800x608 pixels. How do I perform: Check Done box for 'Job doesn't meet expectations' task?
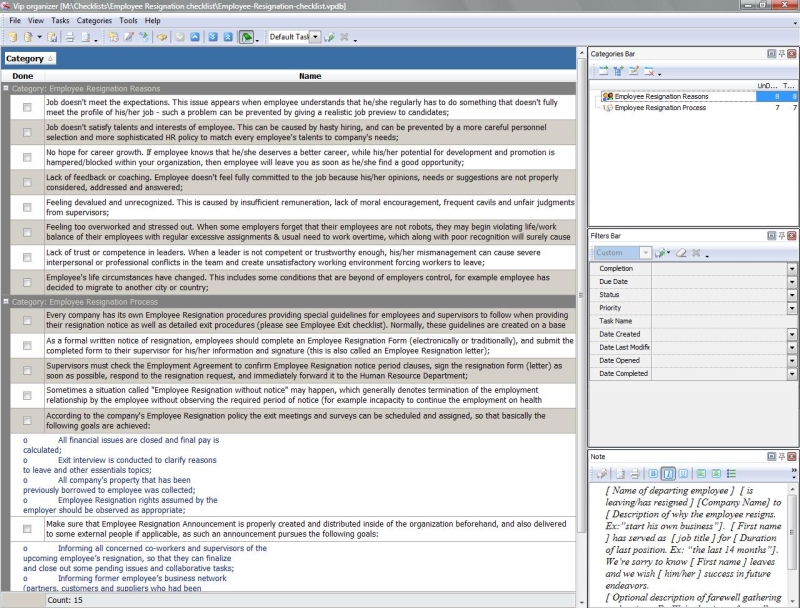tap(28, 108)
